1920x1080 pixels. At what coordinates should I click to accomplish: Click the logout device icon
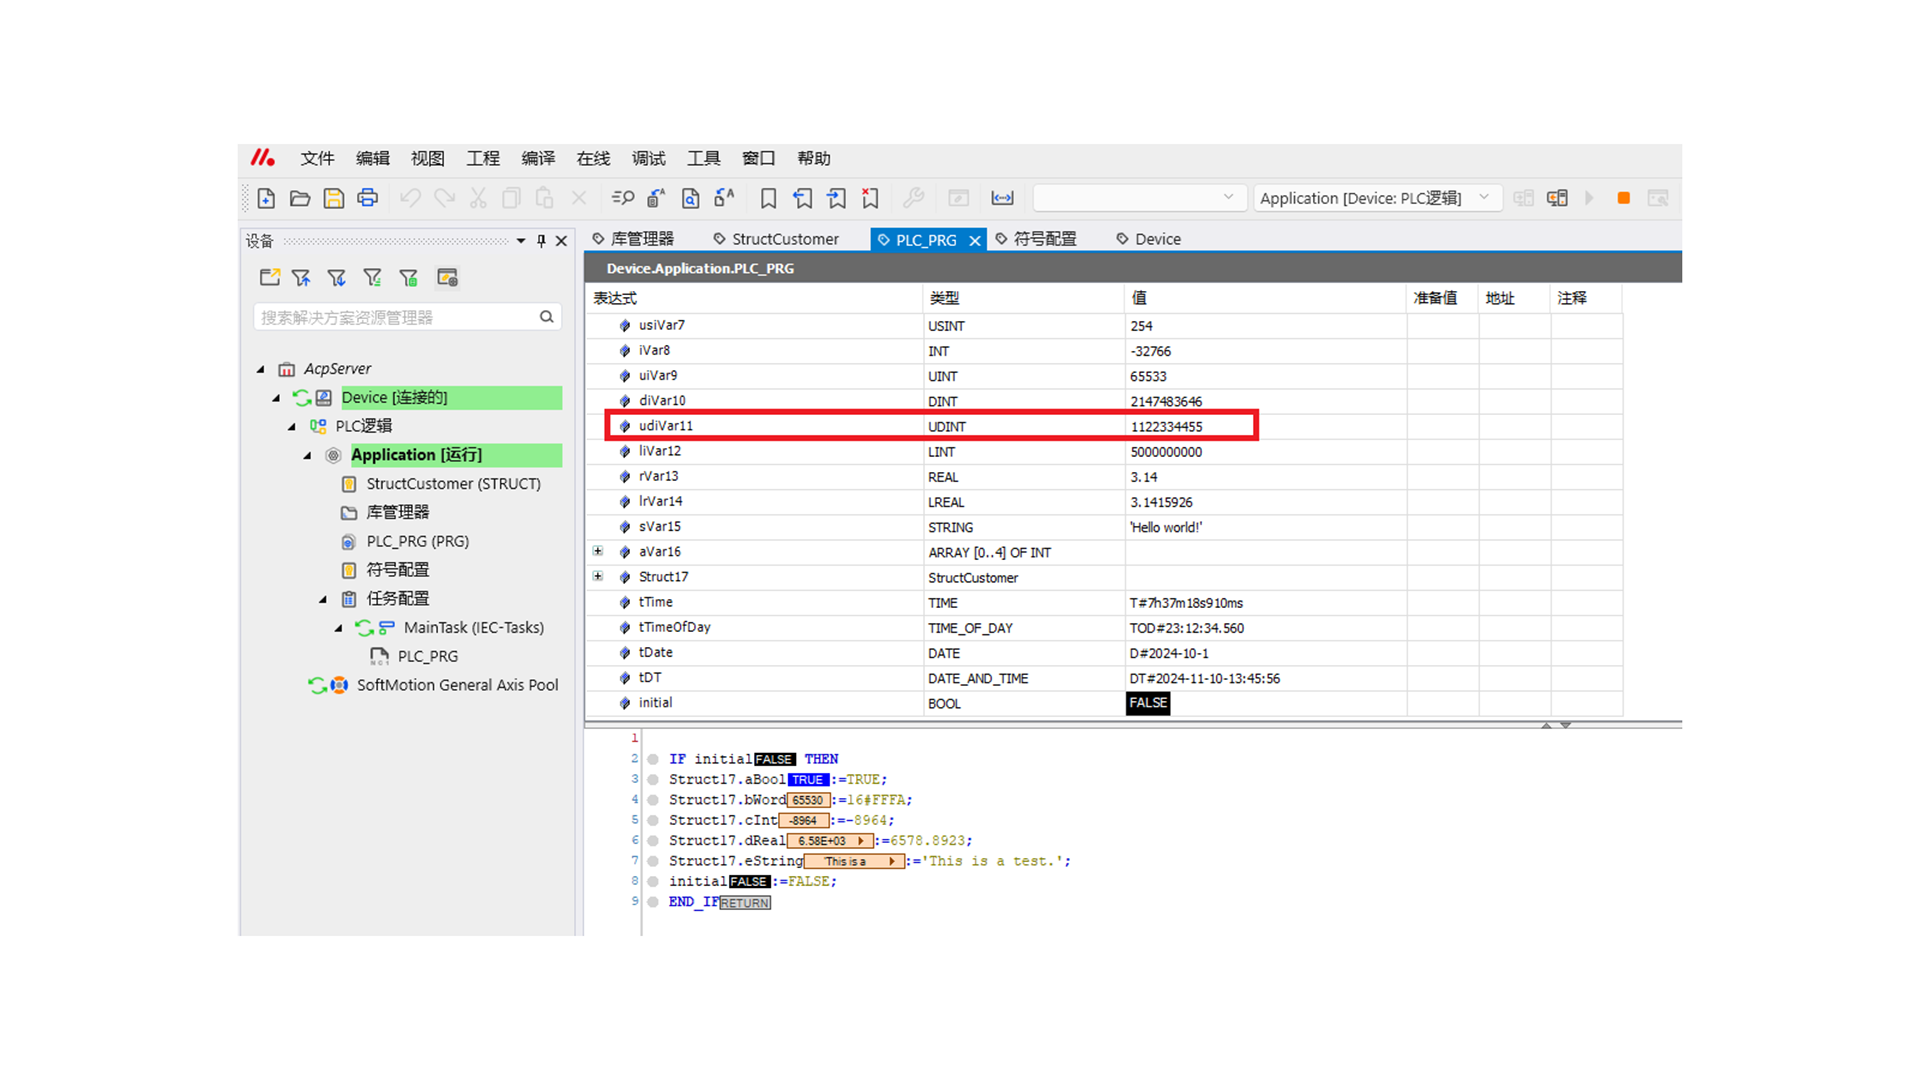1557,198
